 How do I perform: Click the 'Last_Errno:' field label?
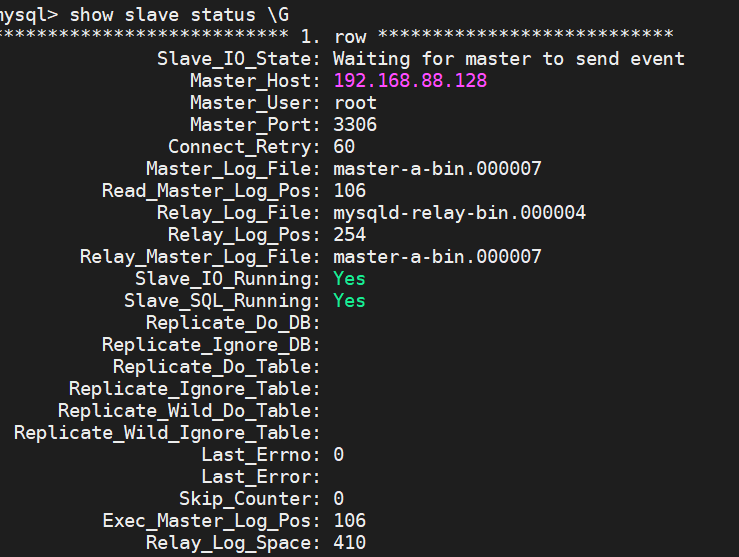tap(261, 455)
